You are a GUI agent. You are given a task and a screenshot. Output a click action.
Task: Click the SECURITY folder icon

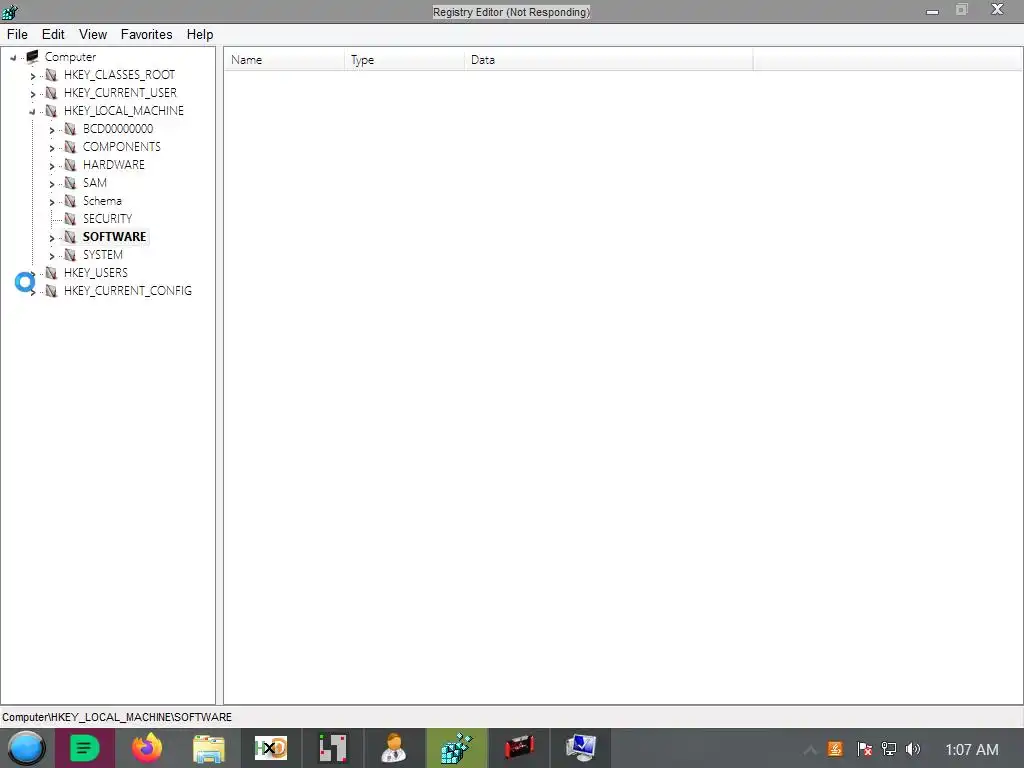pyautogui.click(x=70, y=219)
